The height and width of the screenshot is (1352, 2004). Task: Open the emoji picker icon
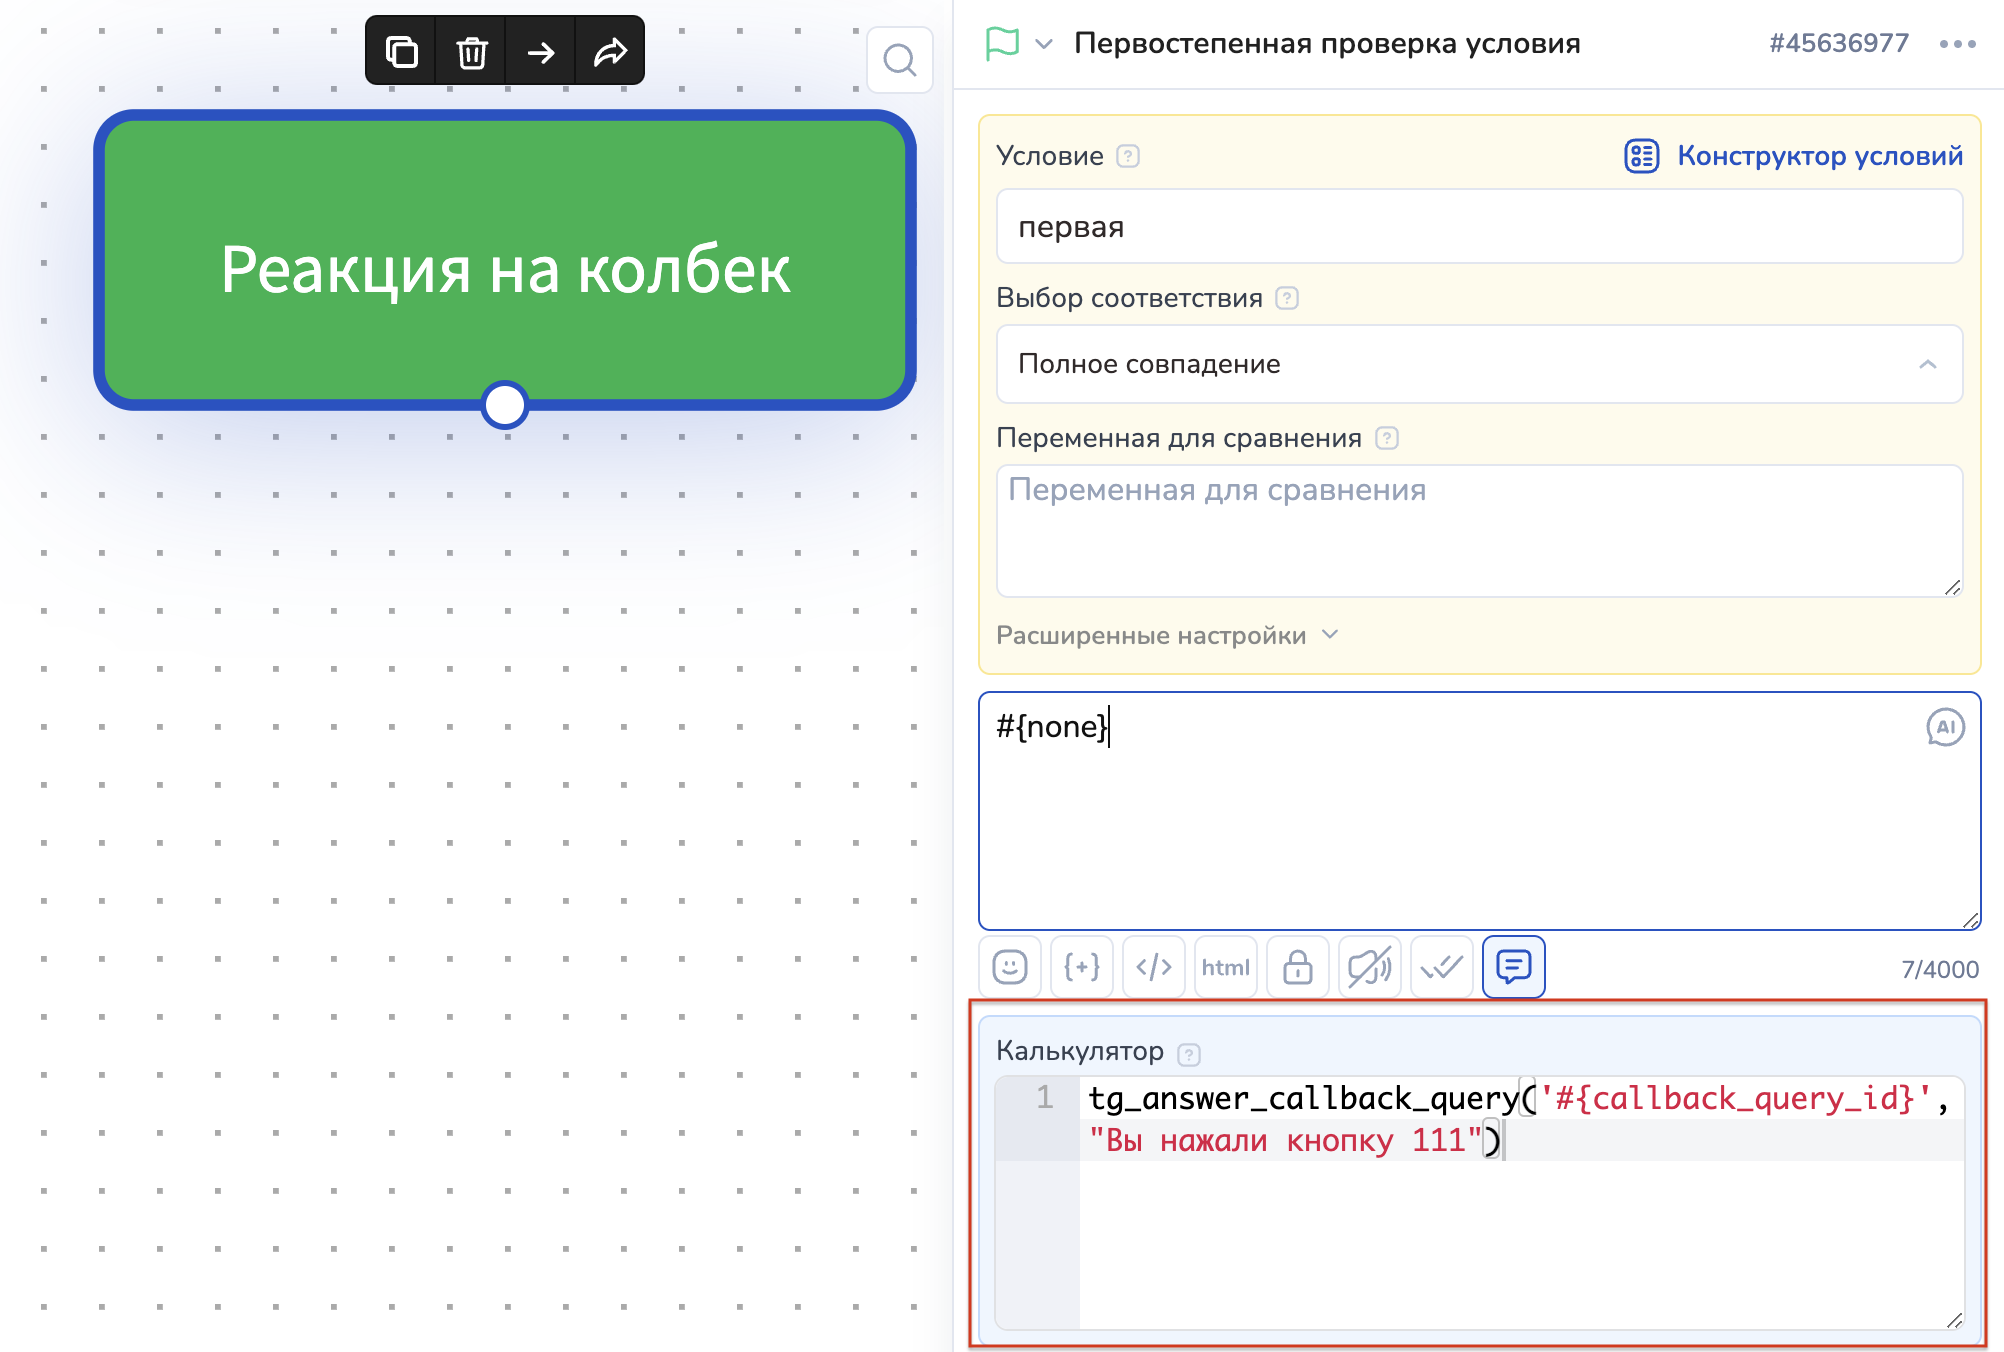(1010, 967)
